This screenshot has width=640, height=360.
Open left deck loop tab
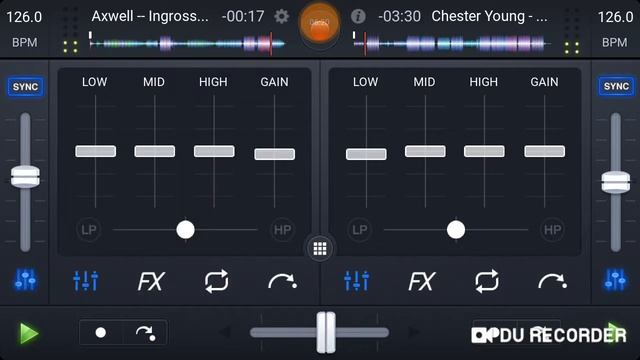point(216,281)
